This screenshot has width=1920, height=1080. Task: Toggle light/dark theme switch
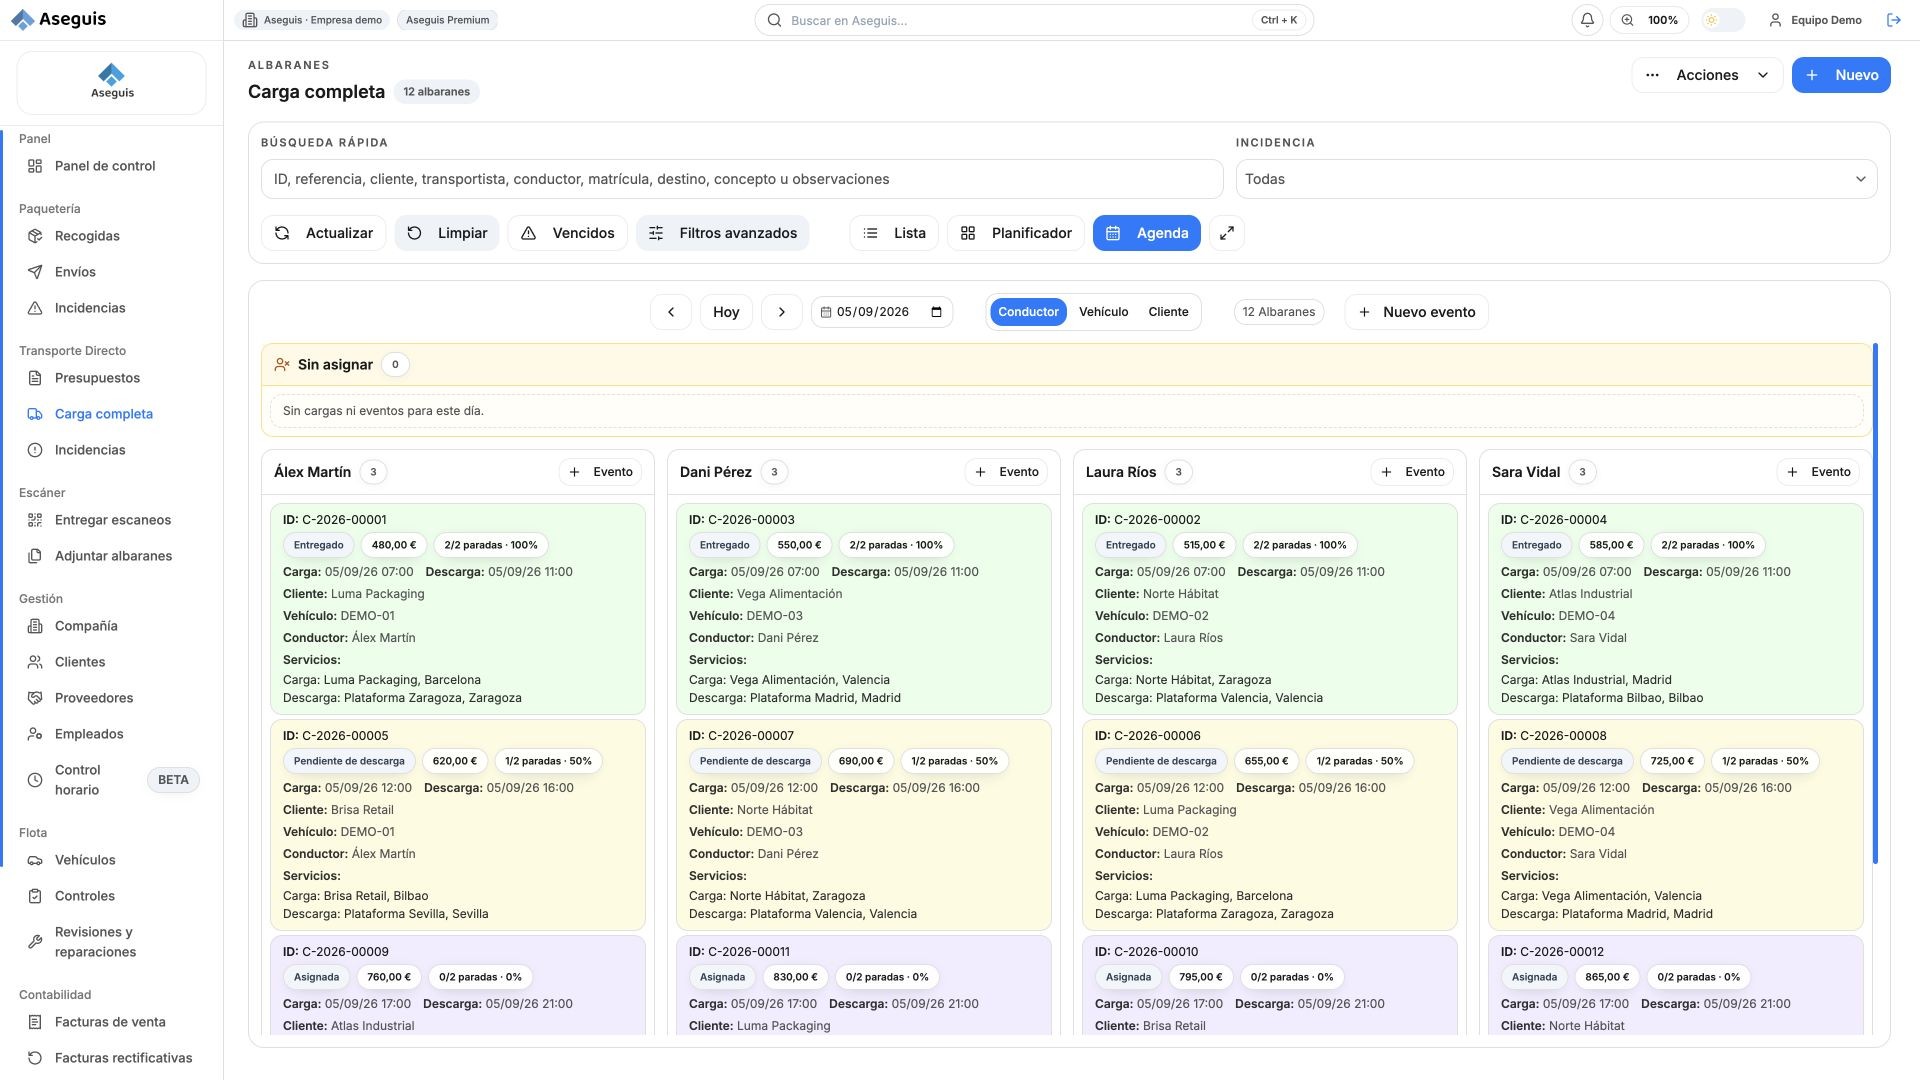click(x=1723, y=20)
